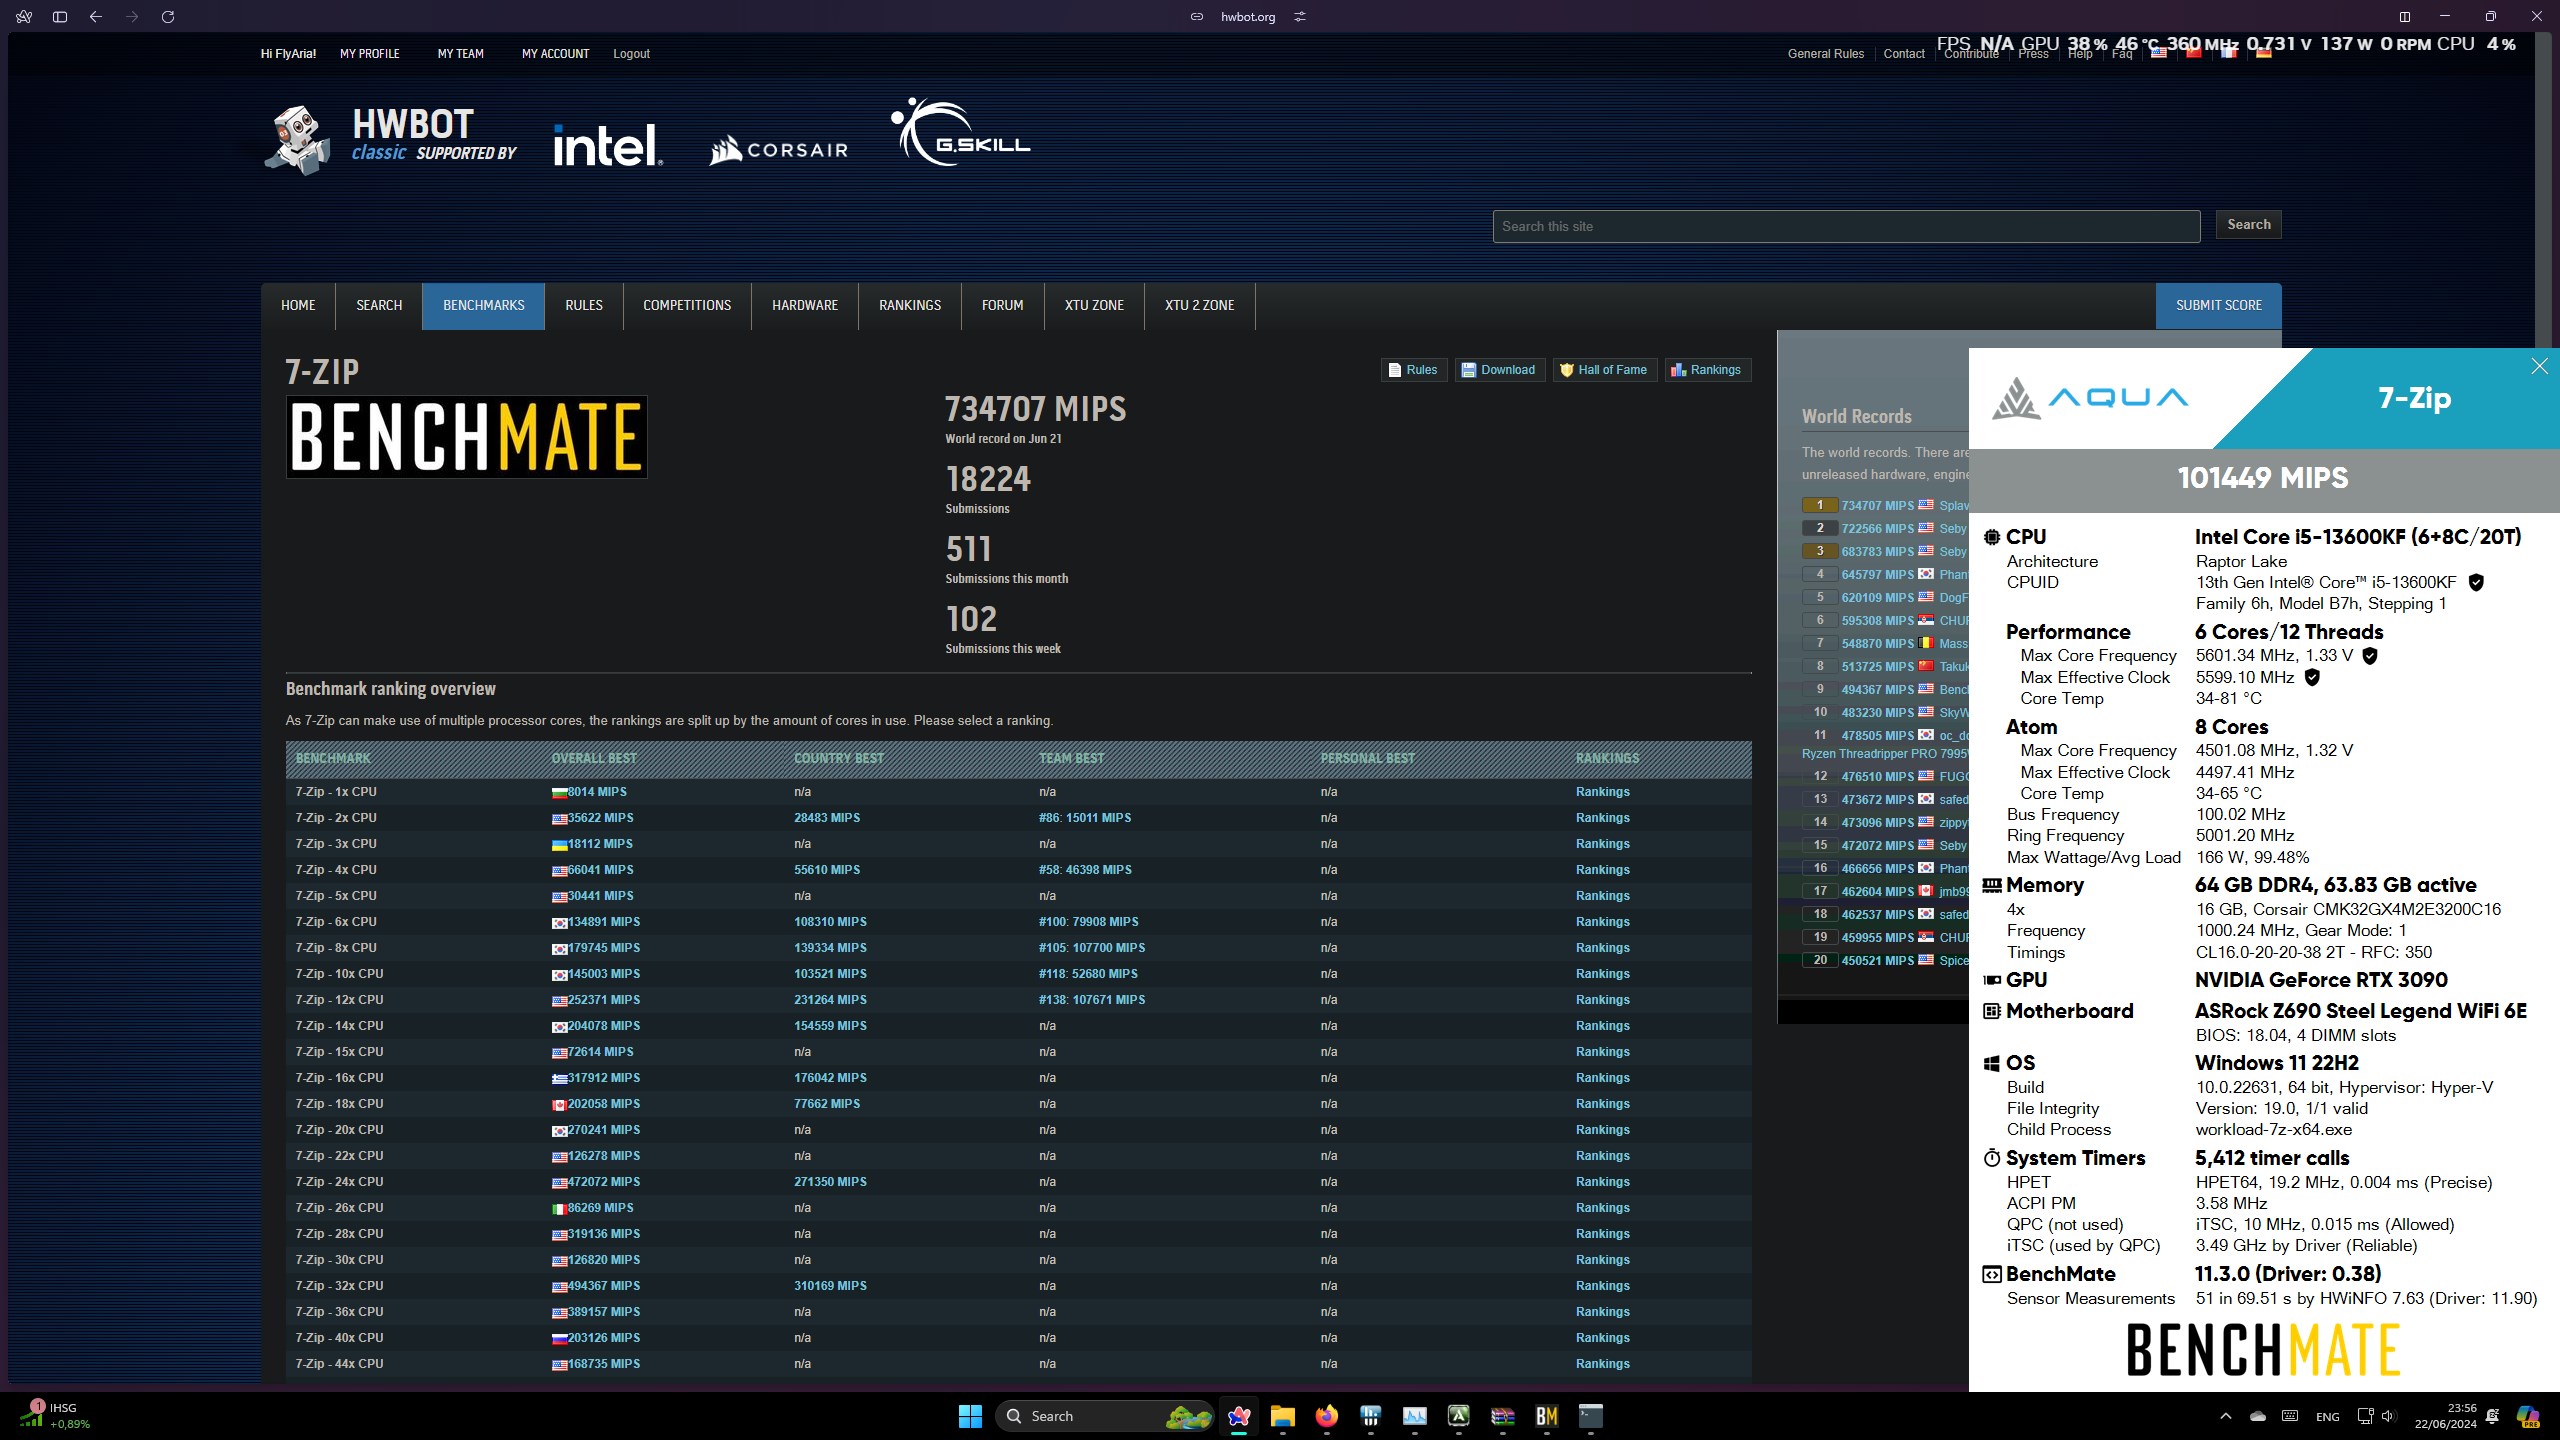
Task: Launch Firefox from the taskbar
Action: pyautogui.click(x=1327, y=1416)
